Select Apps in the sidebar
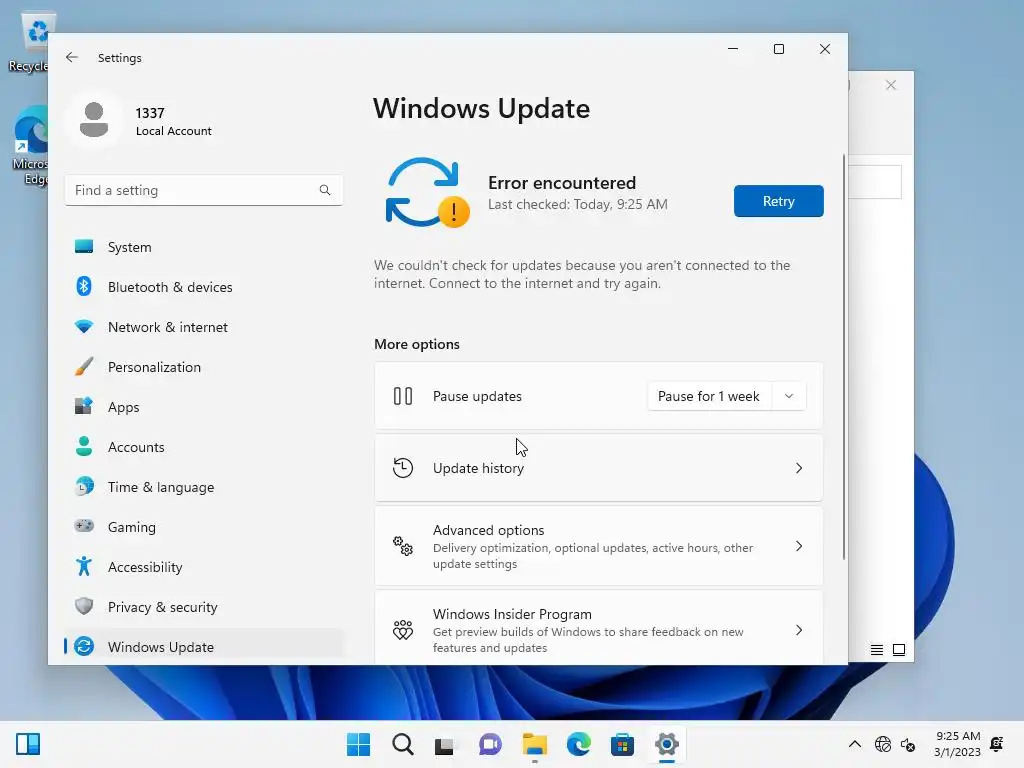The width and height of the screenshot is (1024, 768). [204, 407]
